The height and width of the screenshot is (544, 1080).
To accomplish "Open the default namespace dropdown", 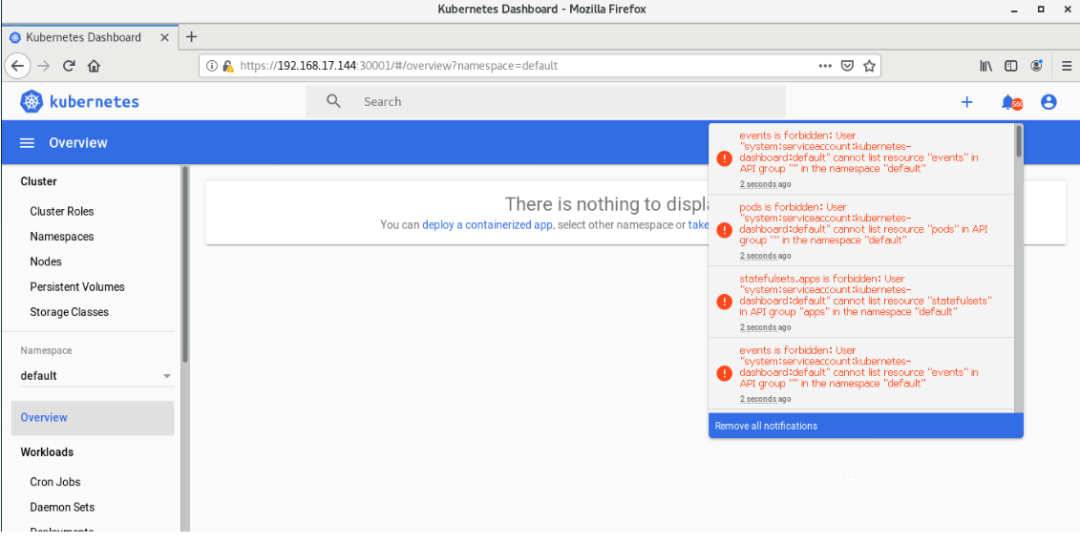I will (96, 376).
